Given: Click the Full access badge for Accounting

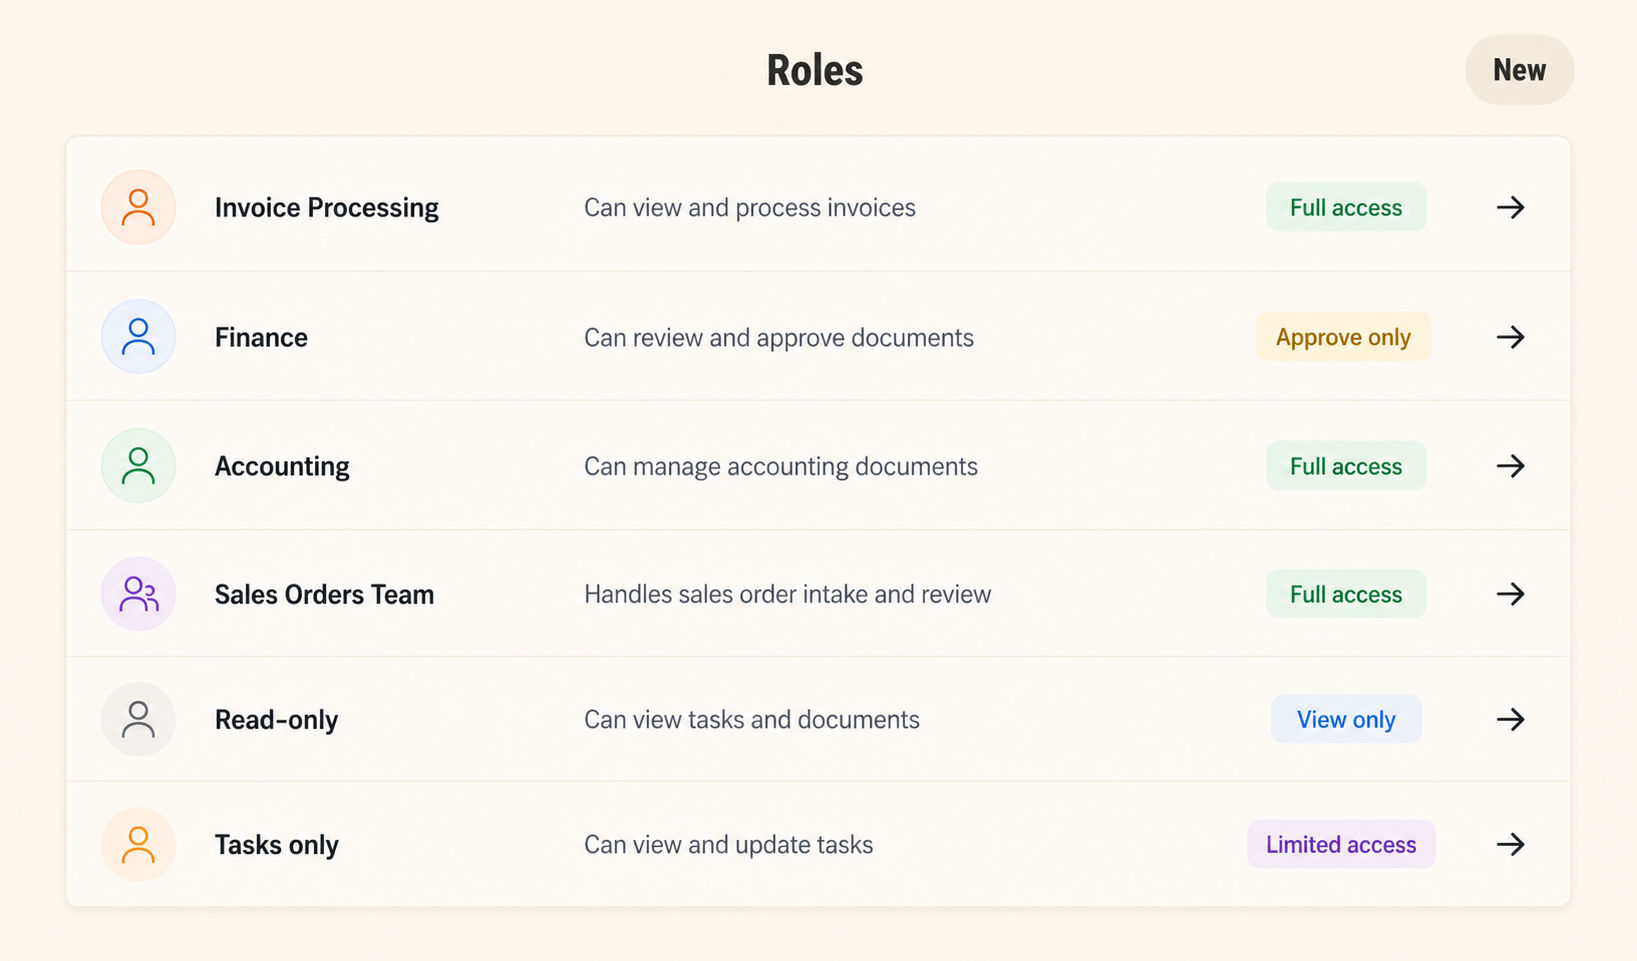Looking at the screenshot, I should [x=1345, y=465].
